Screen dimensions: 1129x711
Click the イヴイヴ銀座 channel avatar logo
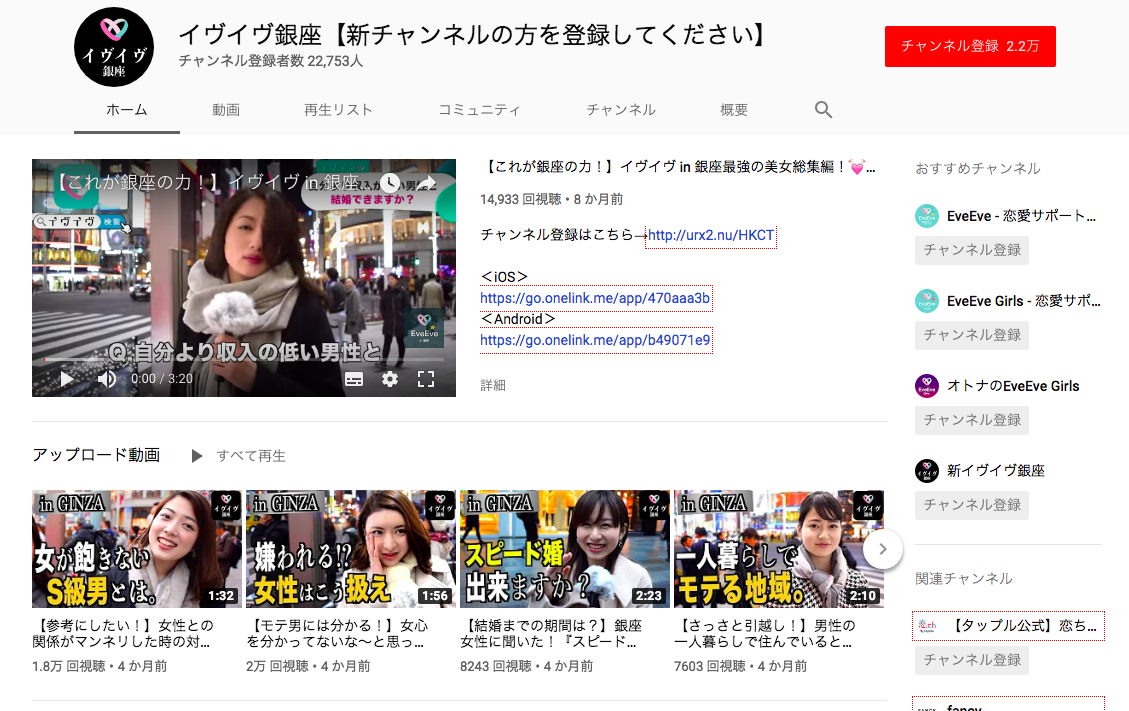tap(114, 47)
